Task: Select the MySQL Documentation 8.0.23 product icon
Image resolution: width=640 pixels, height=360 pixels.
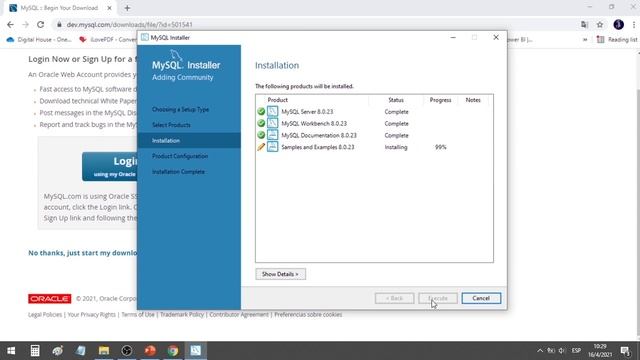Action: pos(272,135)
